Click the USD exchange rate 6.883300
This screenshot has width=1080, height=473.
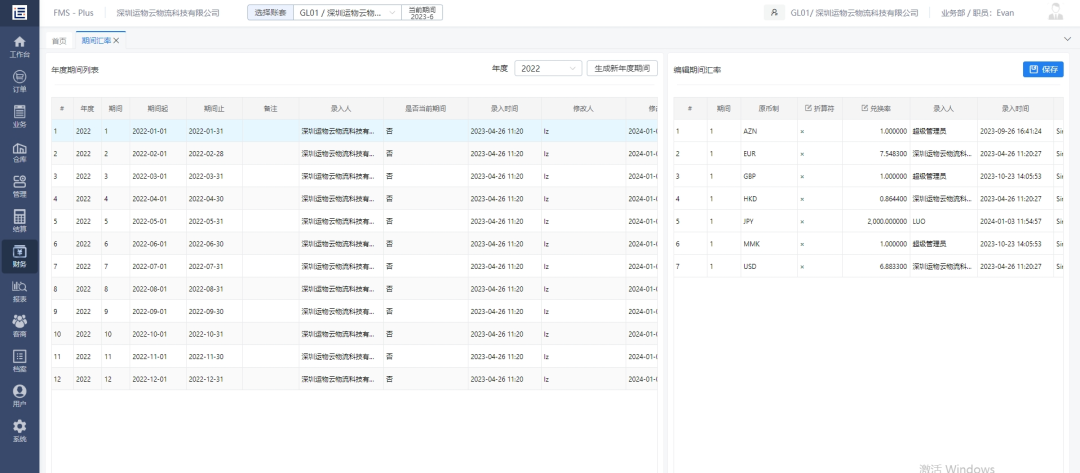coord(875,266)
